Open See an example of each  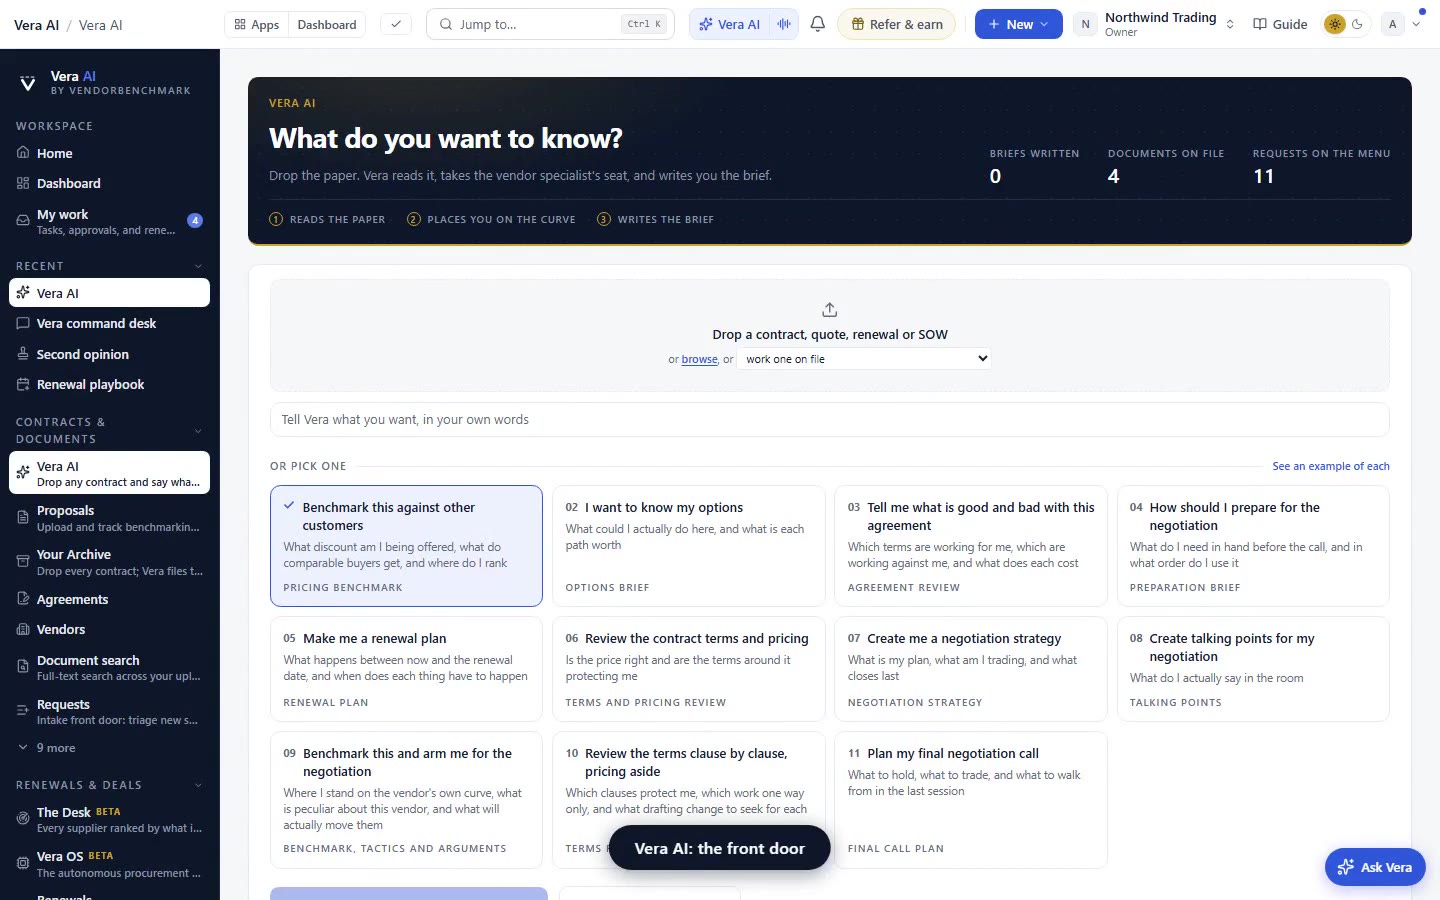click(x=1330, y=466)
